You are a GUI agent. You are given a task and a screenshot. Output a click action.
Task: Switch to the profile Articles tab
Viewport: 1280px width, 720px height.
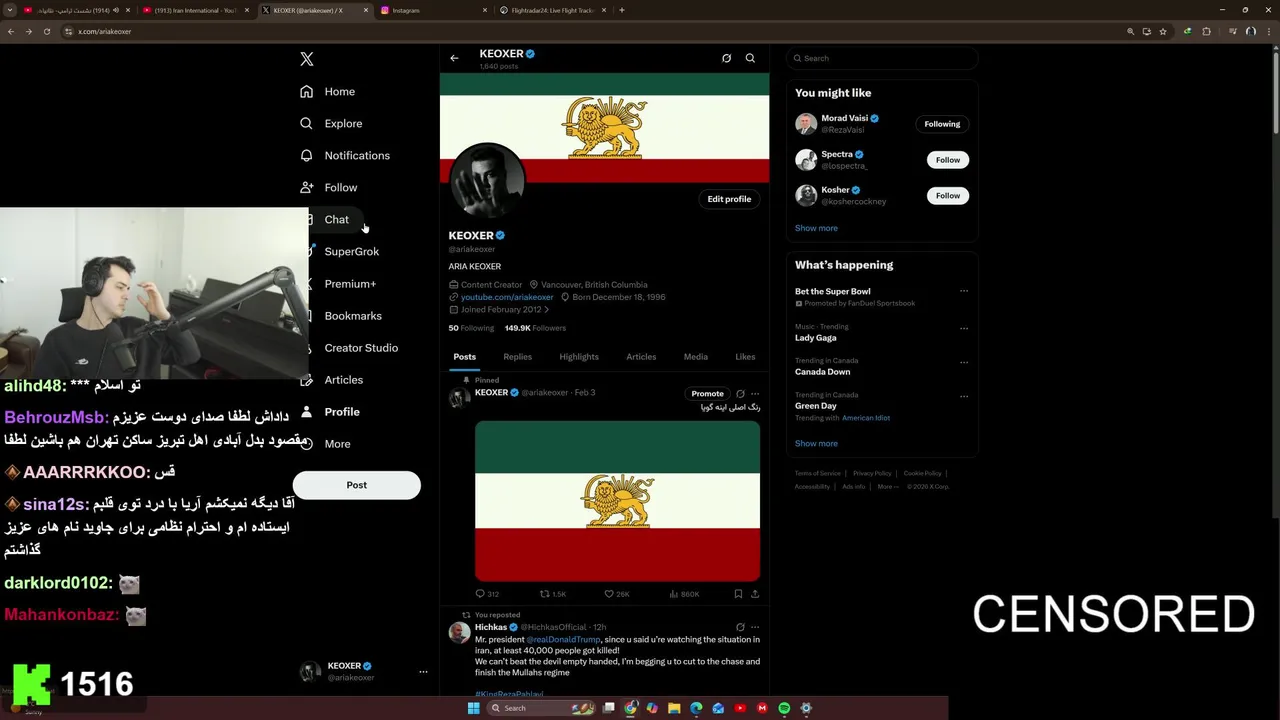pos(641,357)
